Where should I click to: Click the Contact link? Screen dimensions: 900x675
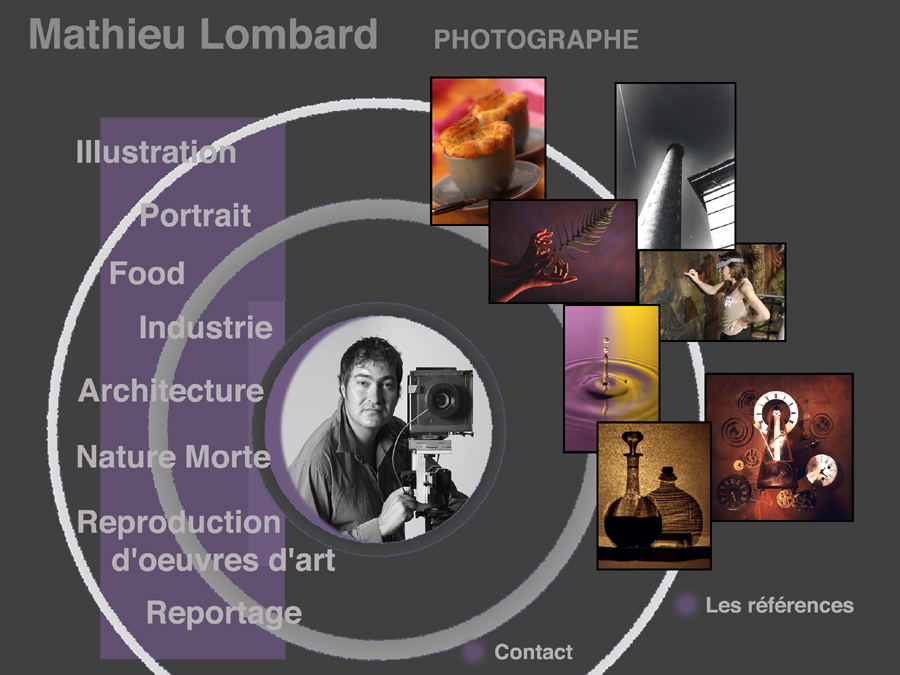[533, 652]
